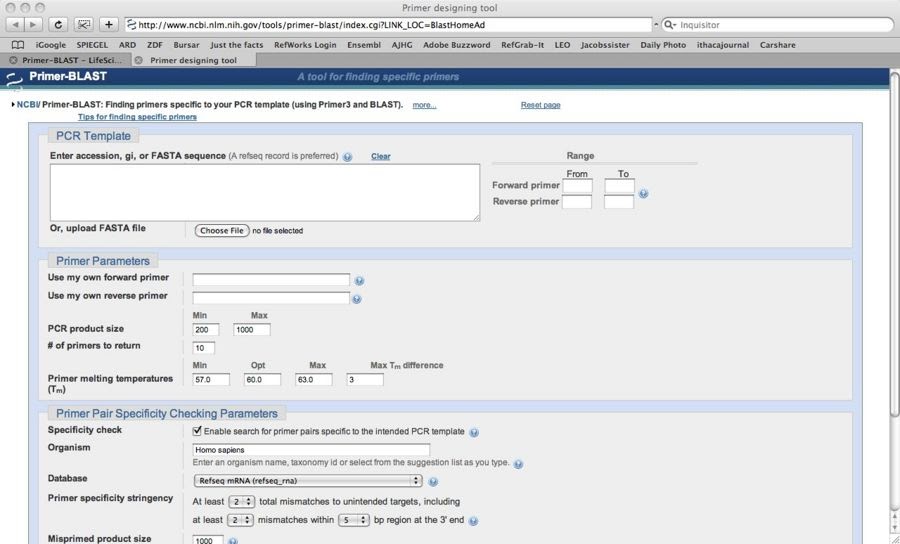900x544 pixels.
Task: Open the Database Refseq mRNA dropdown
Action: [308, 481]
